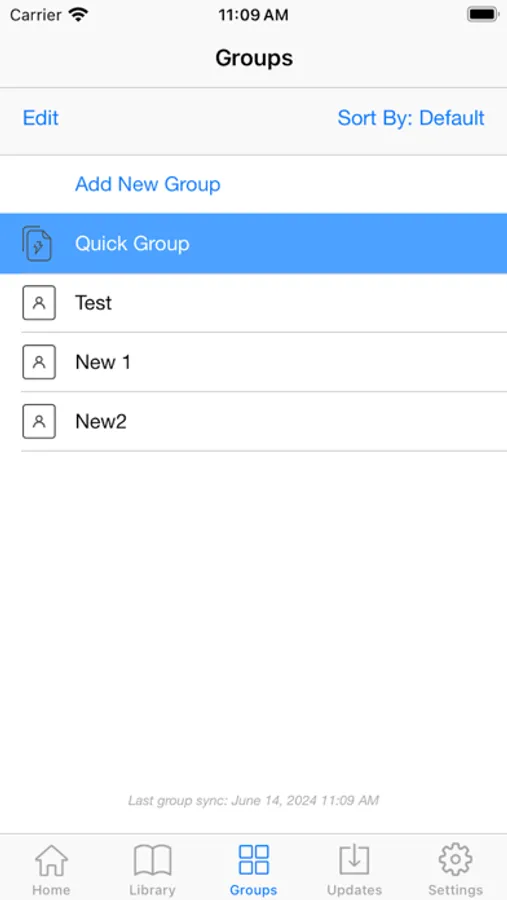
Task: Open the Home tab
Action: click(51, 869)
